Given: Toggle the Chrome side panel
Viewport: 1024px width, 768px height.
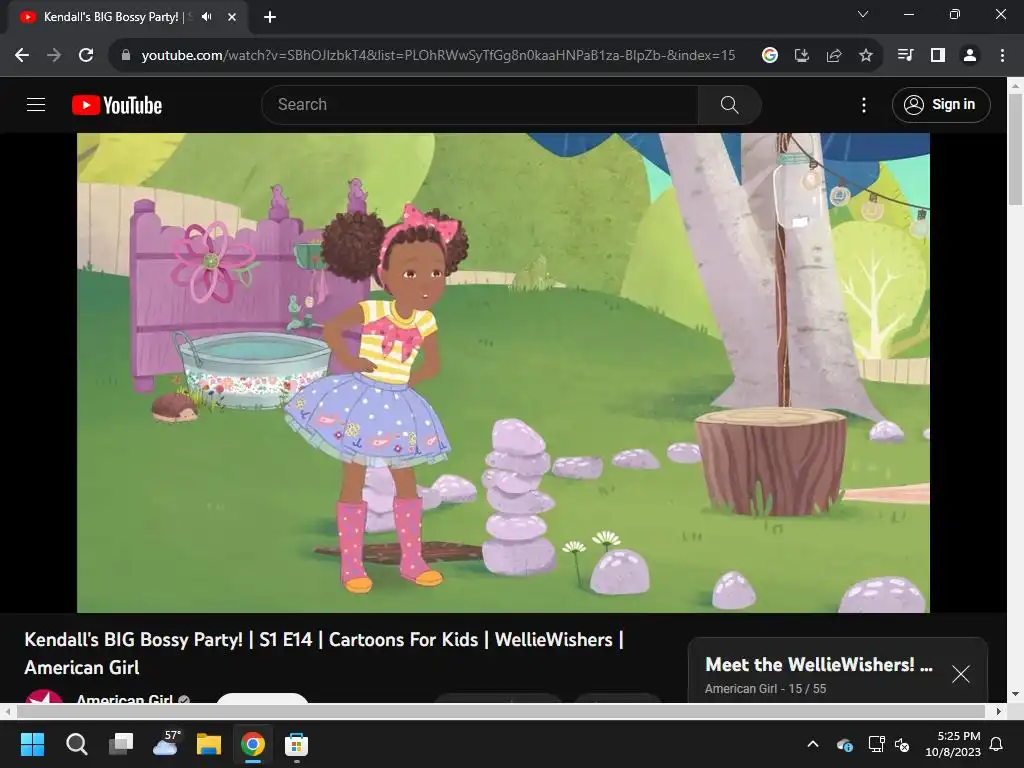Looking at the screenshot, I should click(938, 56).
